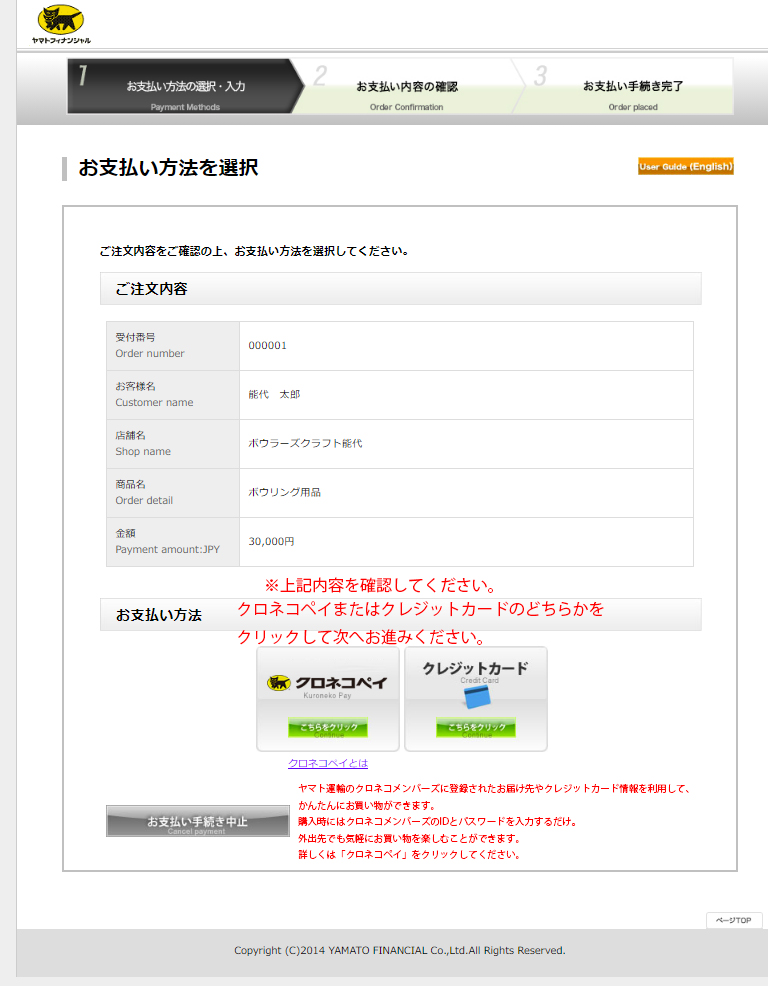Click the ご注文内容 section header
The width and height of the screenshot is (768, 986).
[x=401, y=289]
